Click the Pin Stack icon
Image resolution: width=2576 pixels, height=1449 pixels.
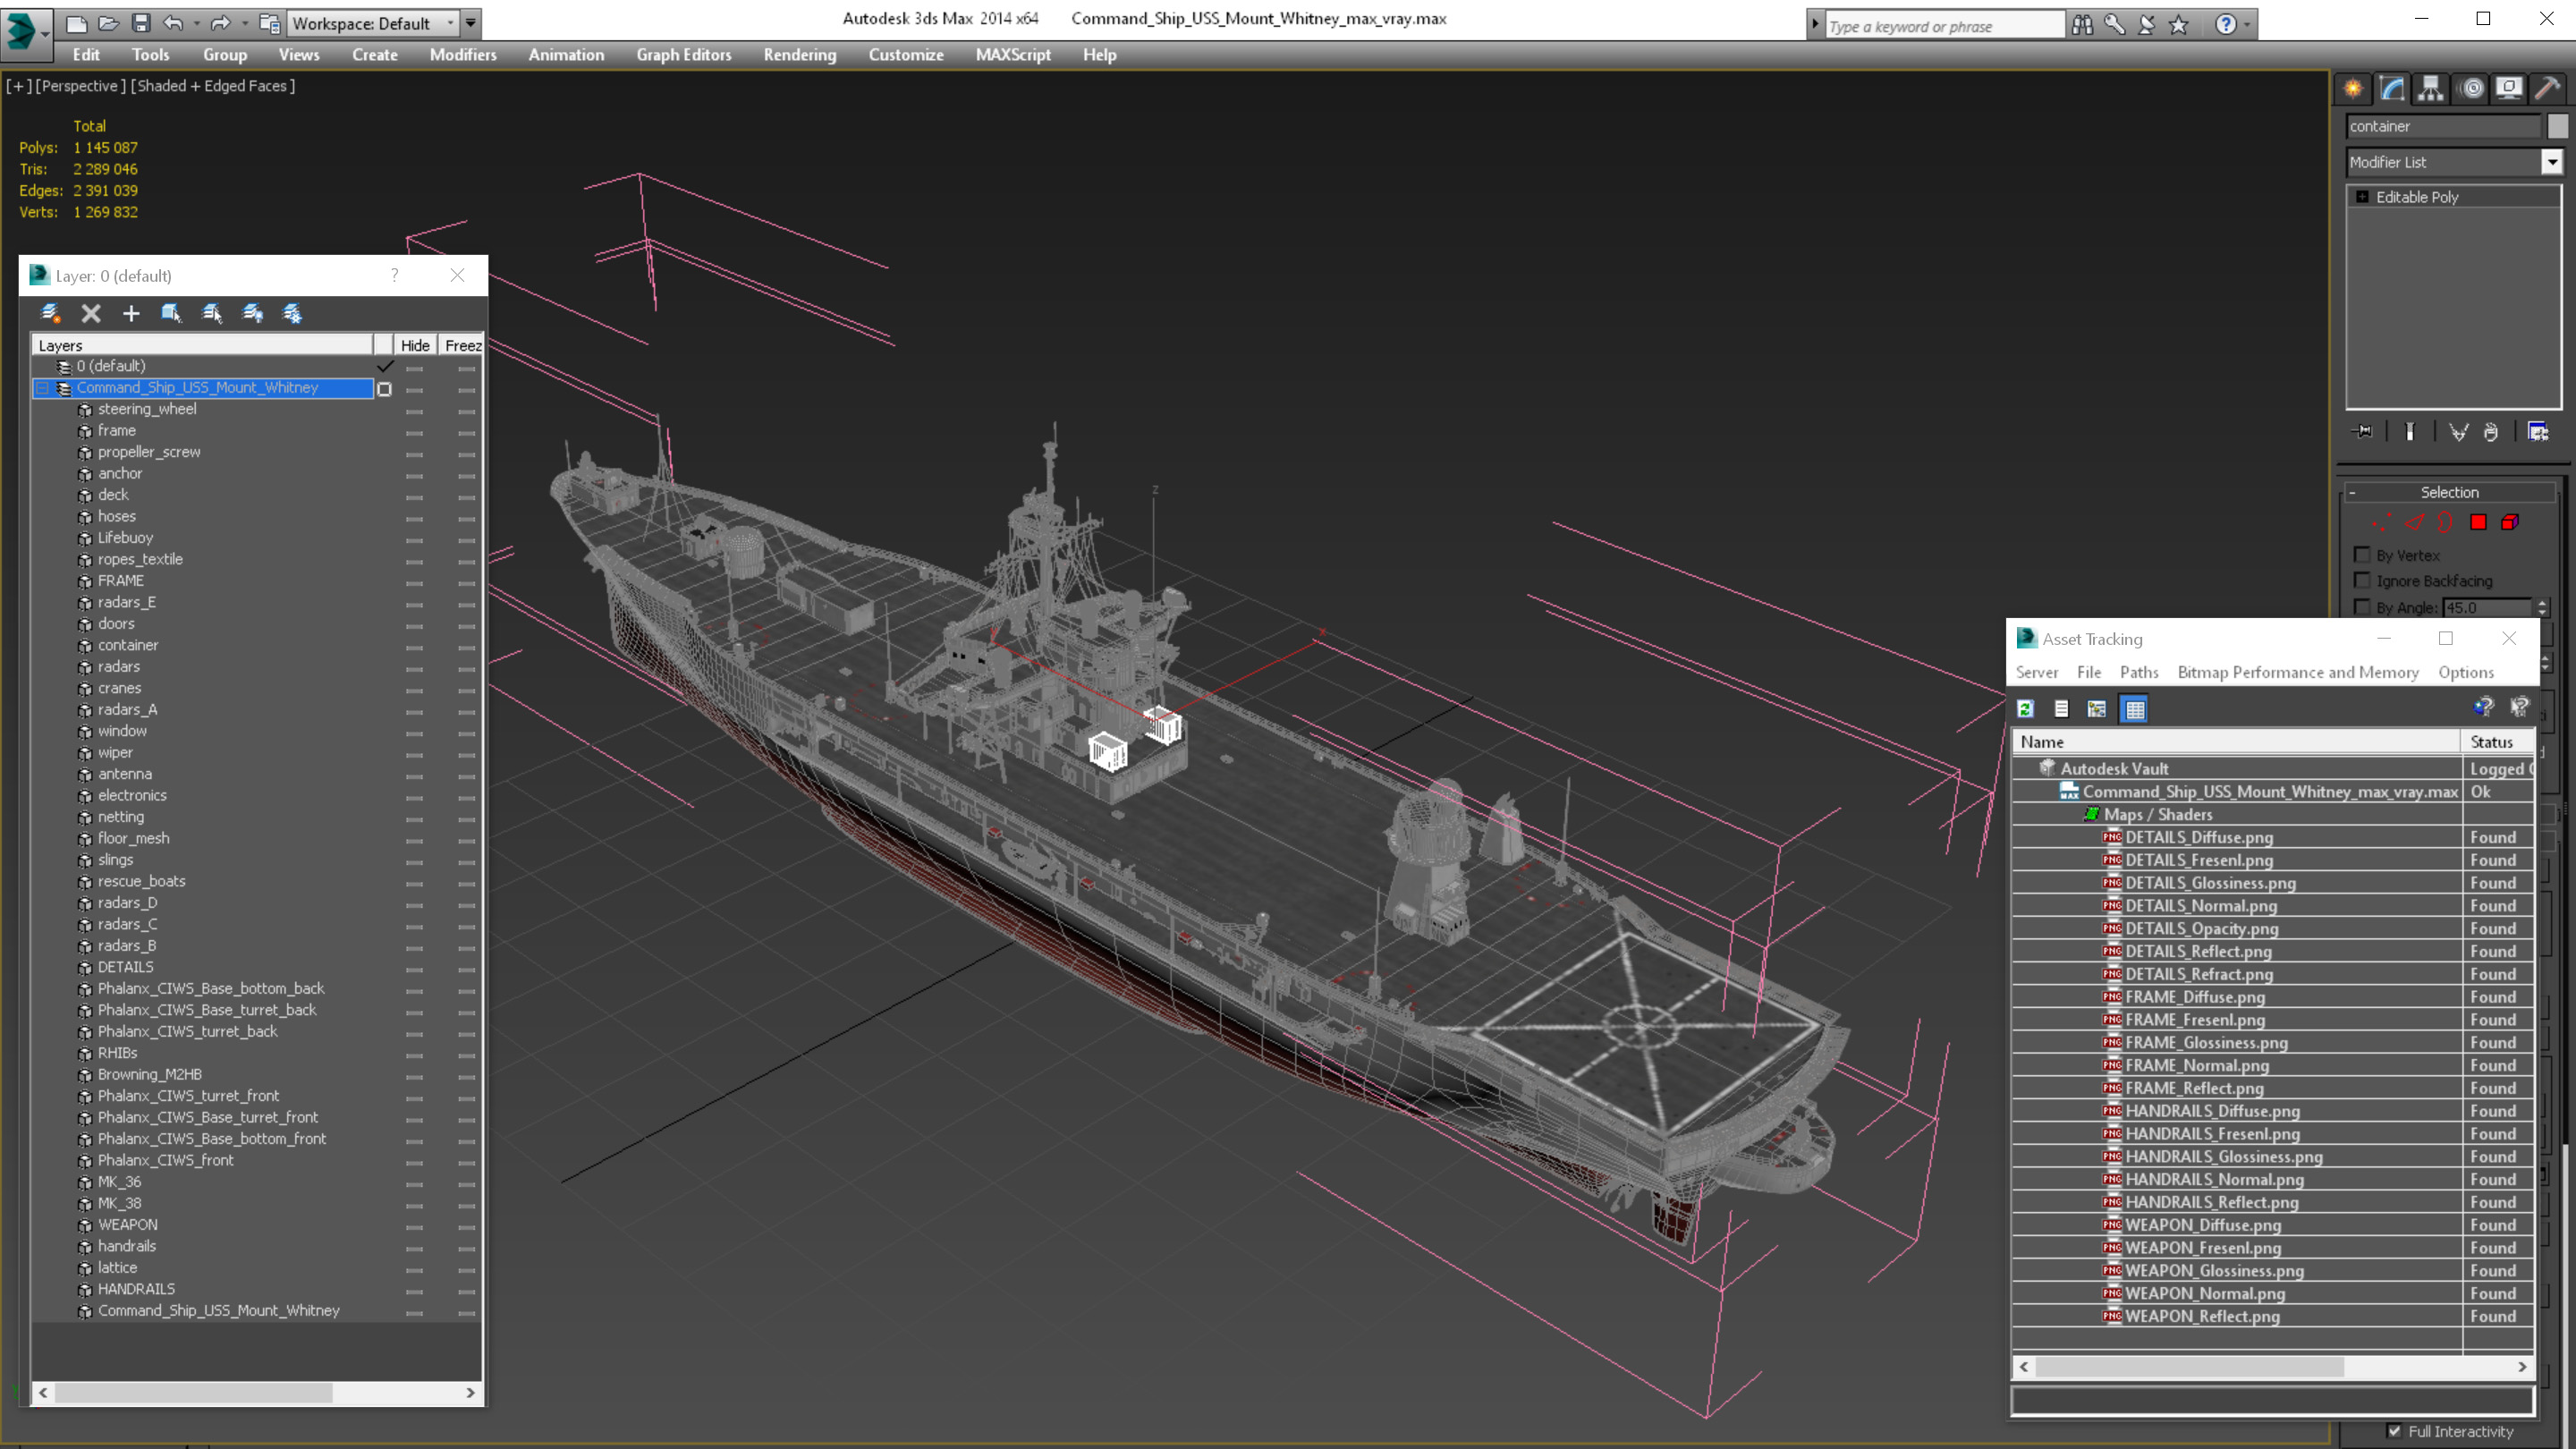2363,432
